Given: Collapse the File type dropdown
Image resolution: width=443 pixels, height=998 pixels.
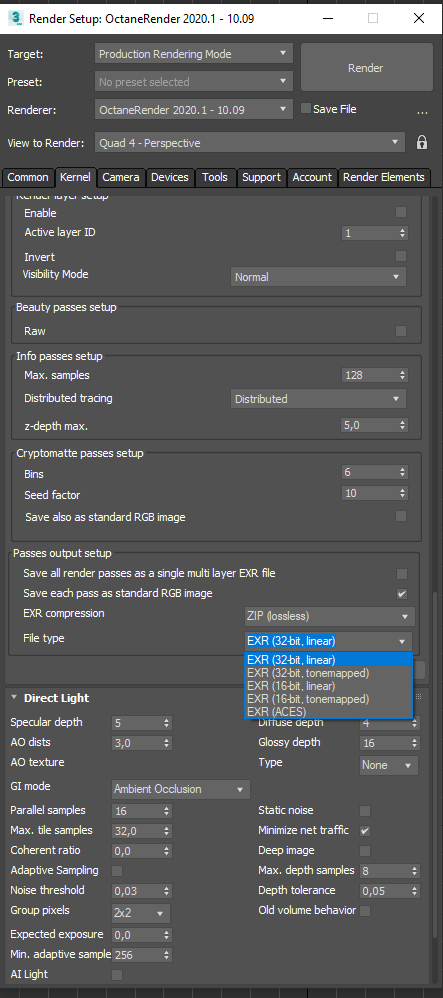Looking at the screenshot, I should click(x=328, y=641).
